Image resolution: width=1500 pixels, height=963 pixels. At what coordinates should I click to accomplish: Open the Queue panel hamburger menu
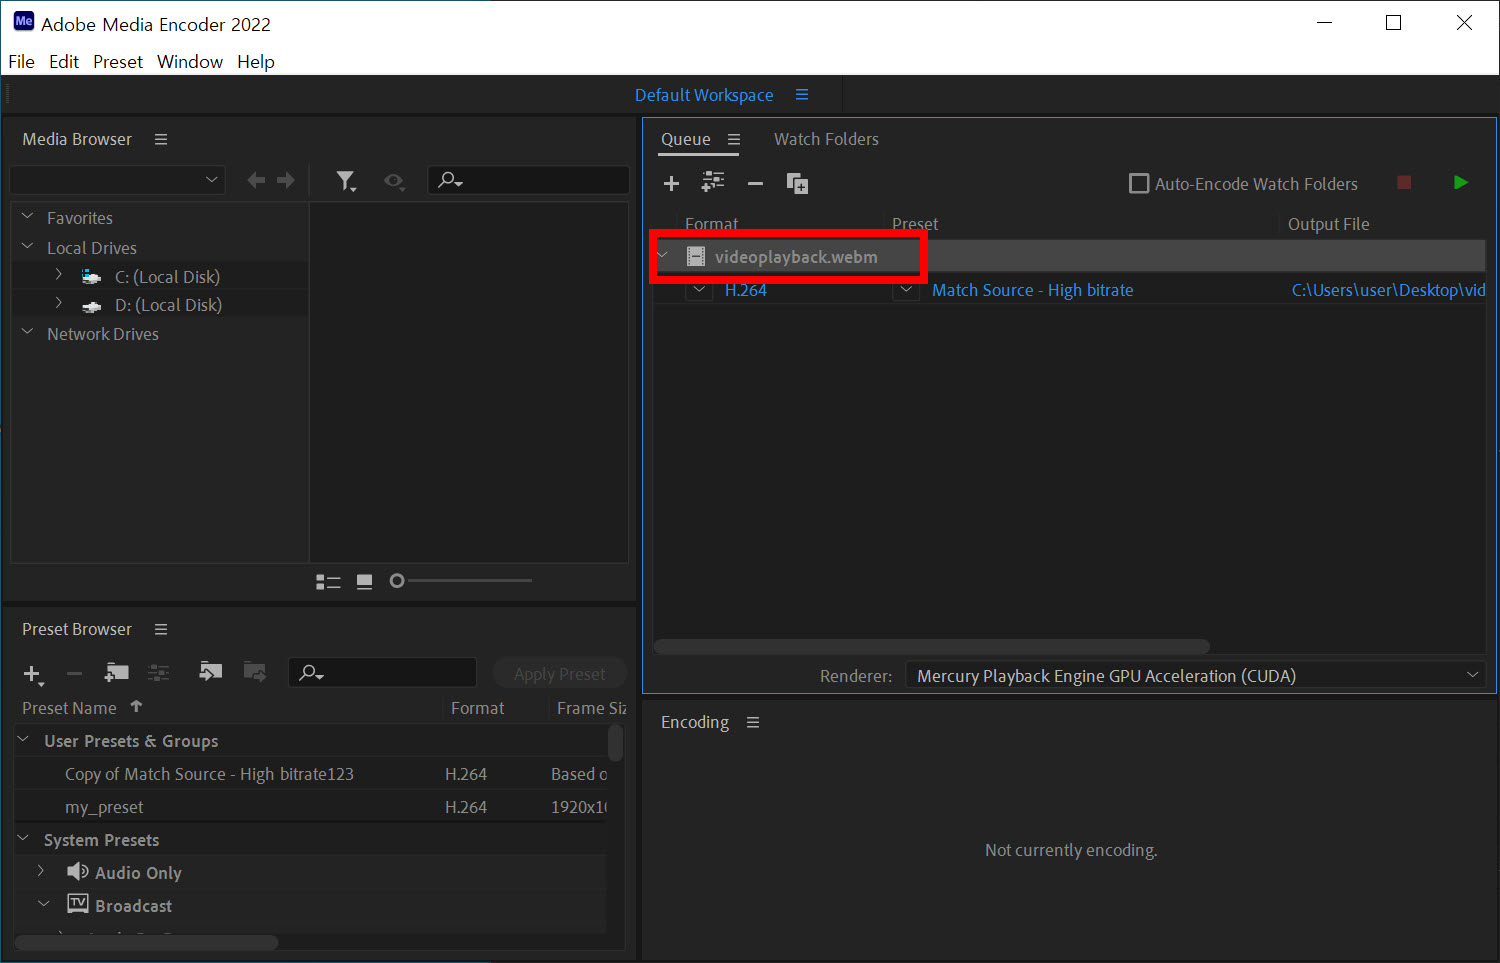click(x=734, y=139)
